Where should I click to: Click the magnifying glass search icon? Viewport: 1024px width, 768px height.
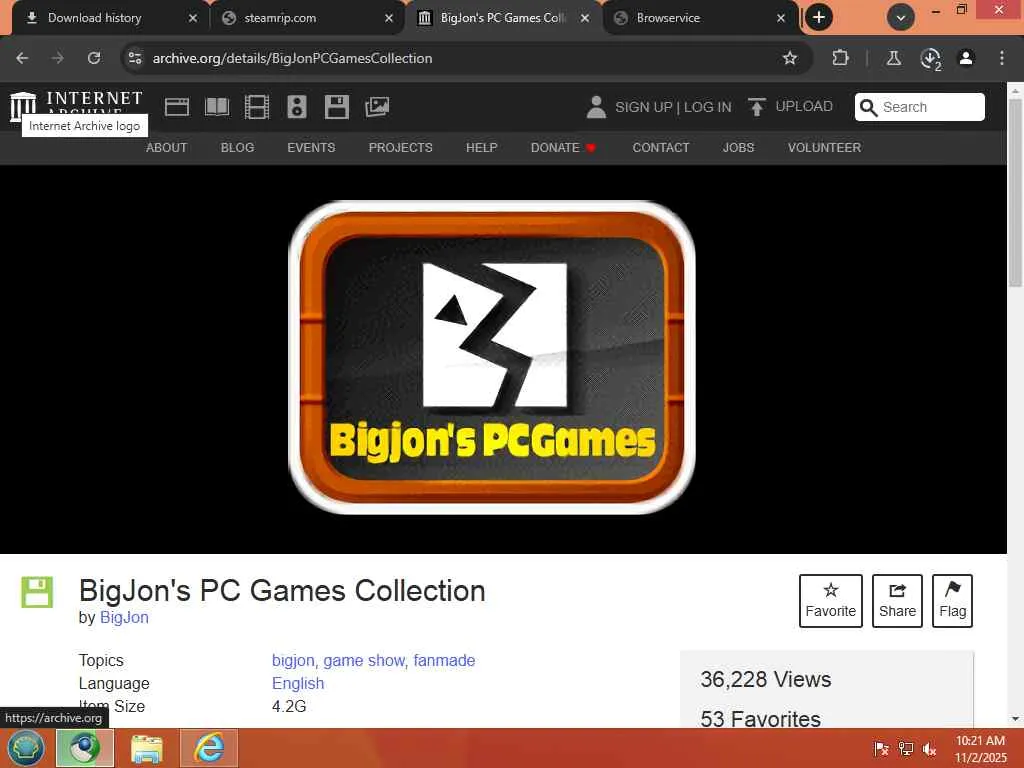point(868,107)
